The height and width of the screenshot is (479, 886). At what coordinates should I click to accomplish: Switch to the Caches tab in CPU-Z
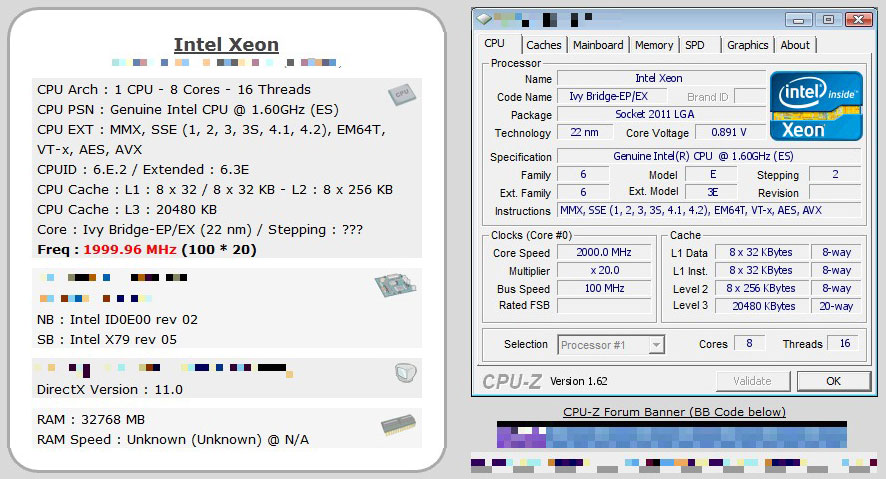pyautogui.click(x=544, y=45)
